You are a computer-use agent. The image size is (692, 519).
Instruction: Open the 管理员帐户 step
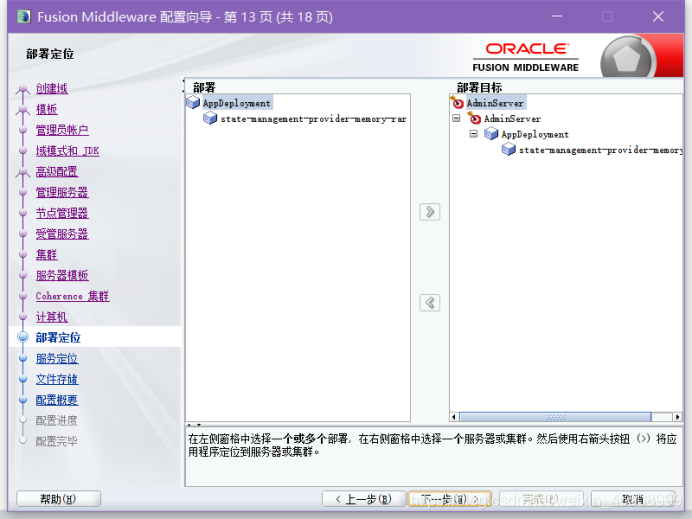(62, 130)
